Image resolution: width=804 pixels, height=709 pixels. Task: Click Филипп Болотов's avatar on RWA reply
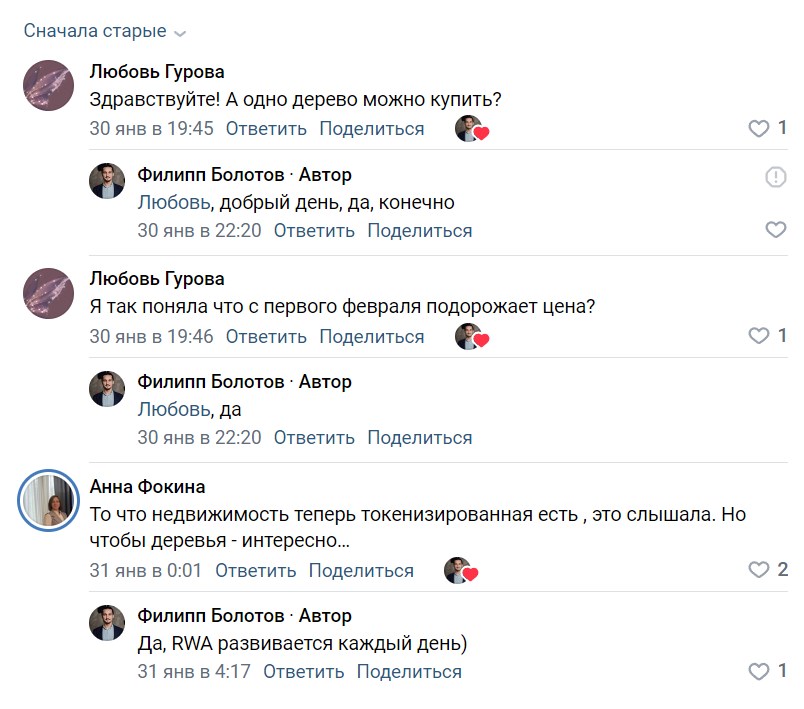point(107,622)
